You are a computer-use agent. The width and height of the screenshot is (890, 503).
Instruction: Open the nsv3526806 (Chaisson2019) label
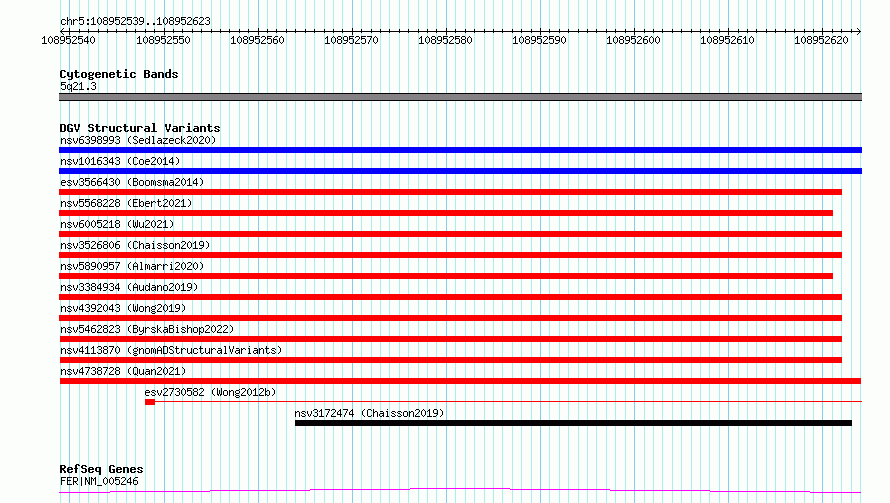[135, 245]
